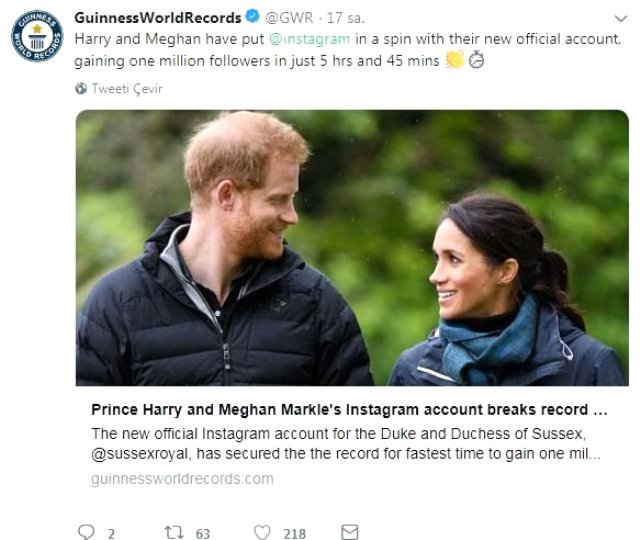Click the globe icon beside Tweeti Çevir
Viewport: 640px width, 540px height.
[x=80, y=88]
